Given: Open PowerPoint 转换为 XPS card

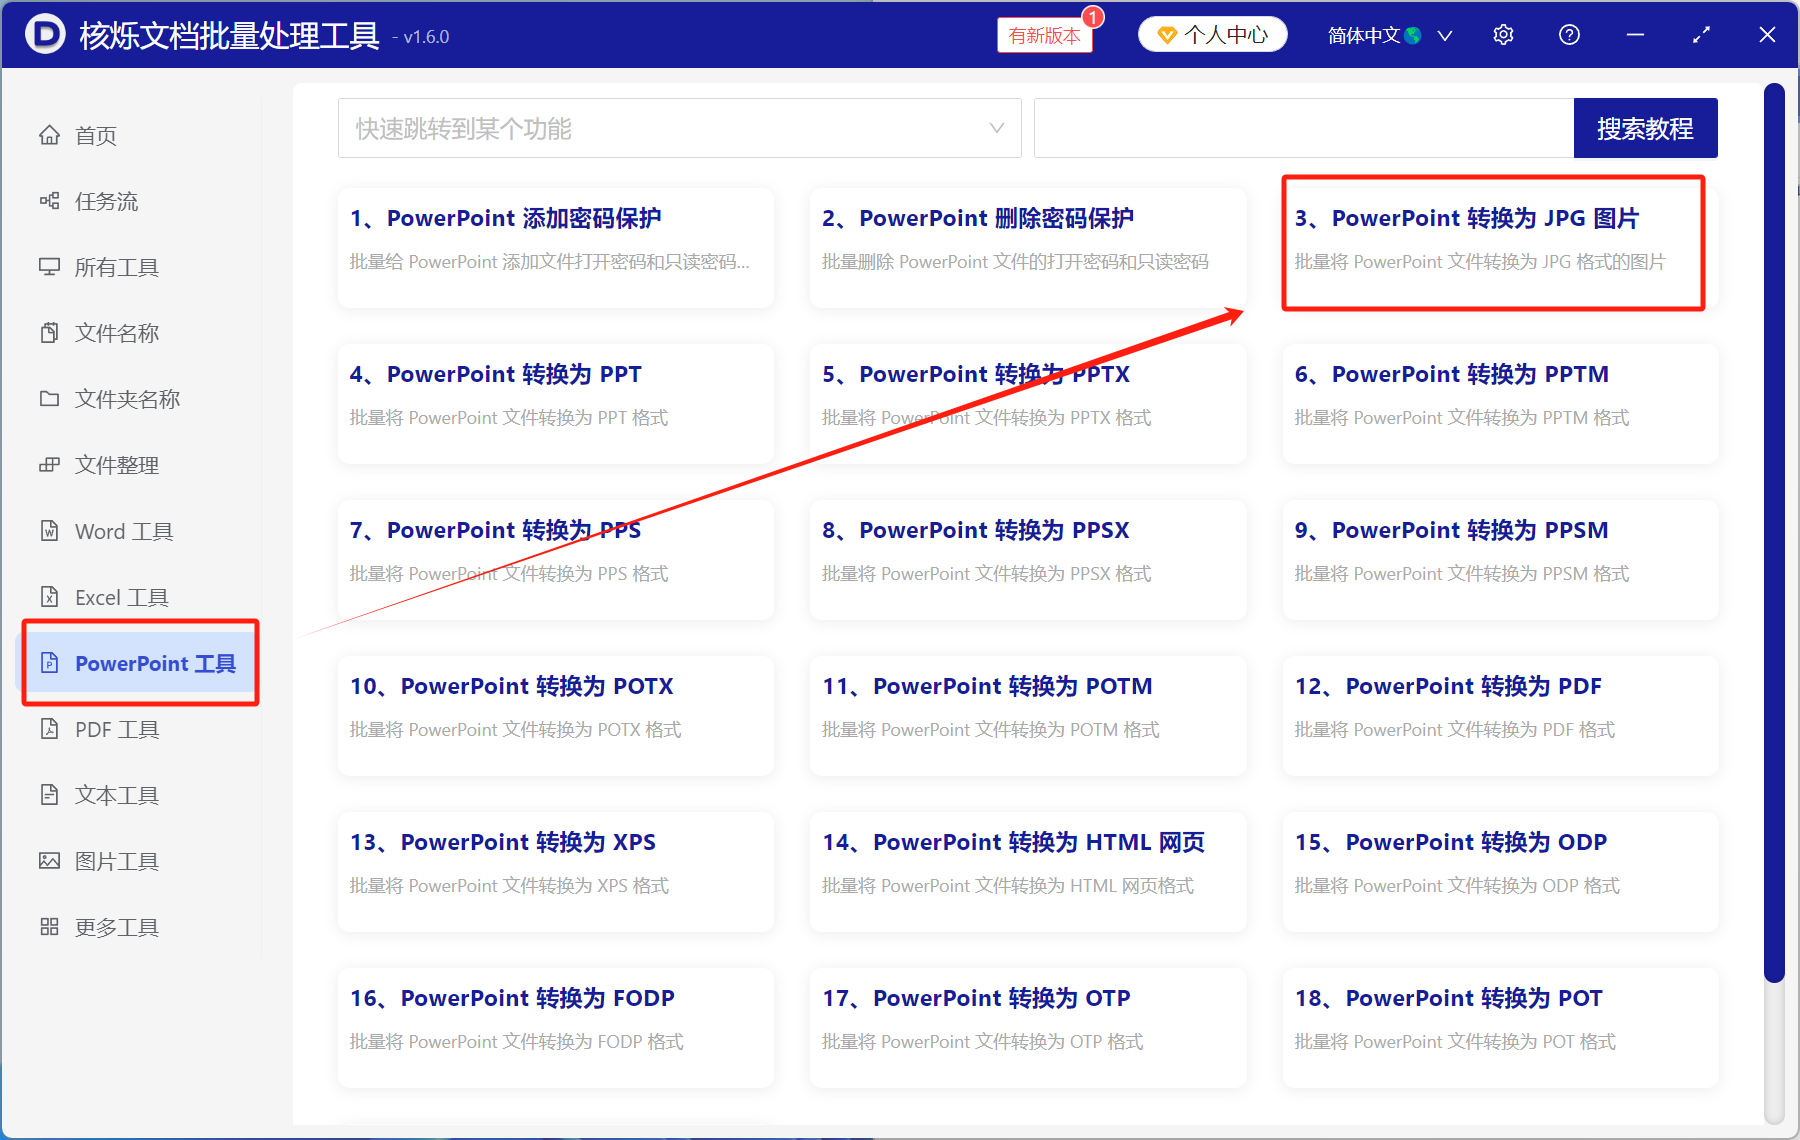Looking at the screenshot, I should point(556,872).
